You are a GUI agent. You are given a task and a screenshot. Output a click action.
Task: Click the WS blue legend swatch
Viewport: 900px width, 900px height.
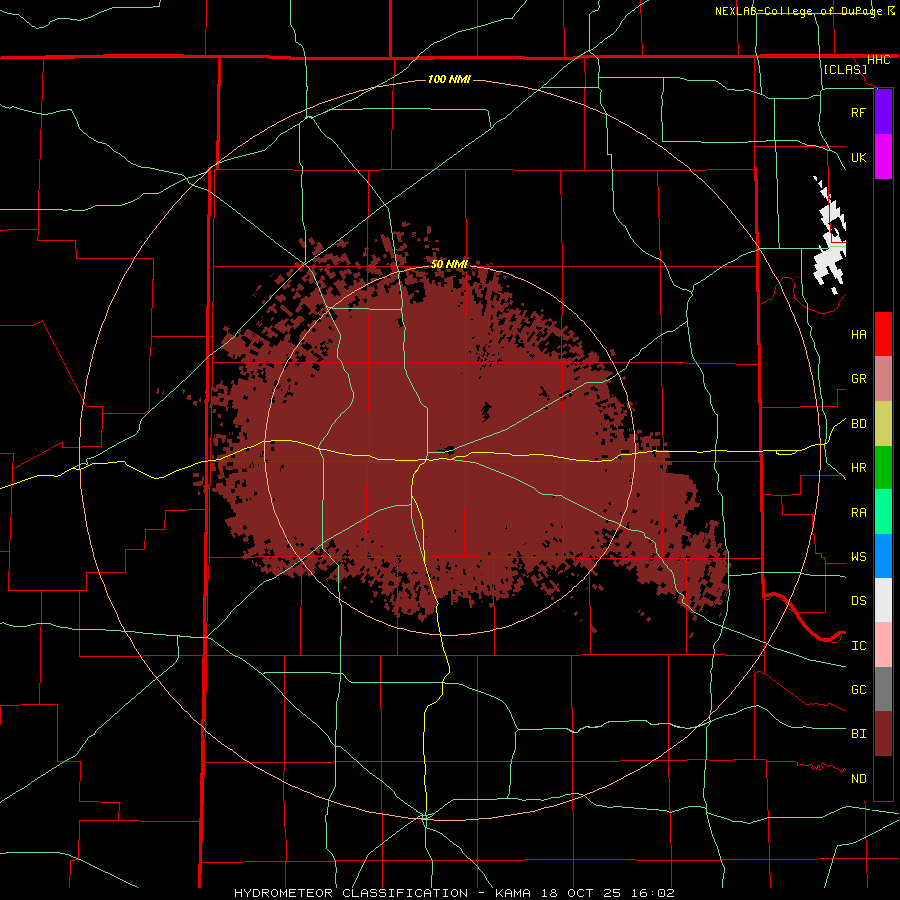(883, 556)
